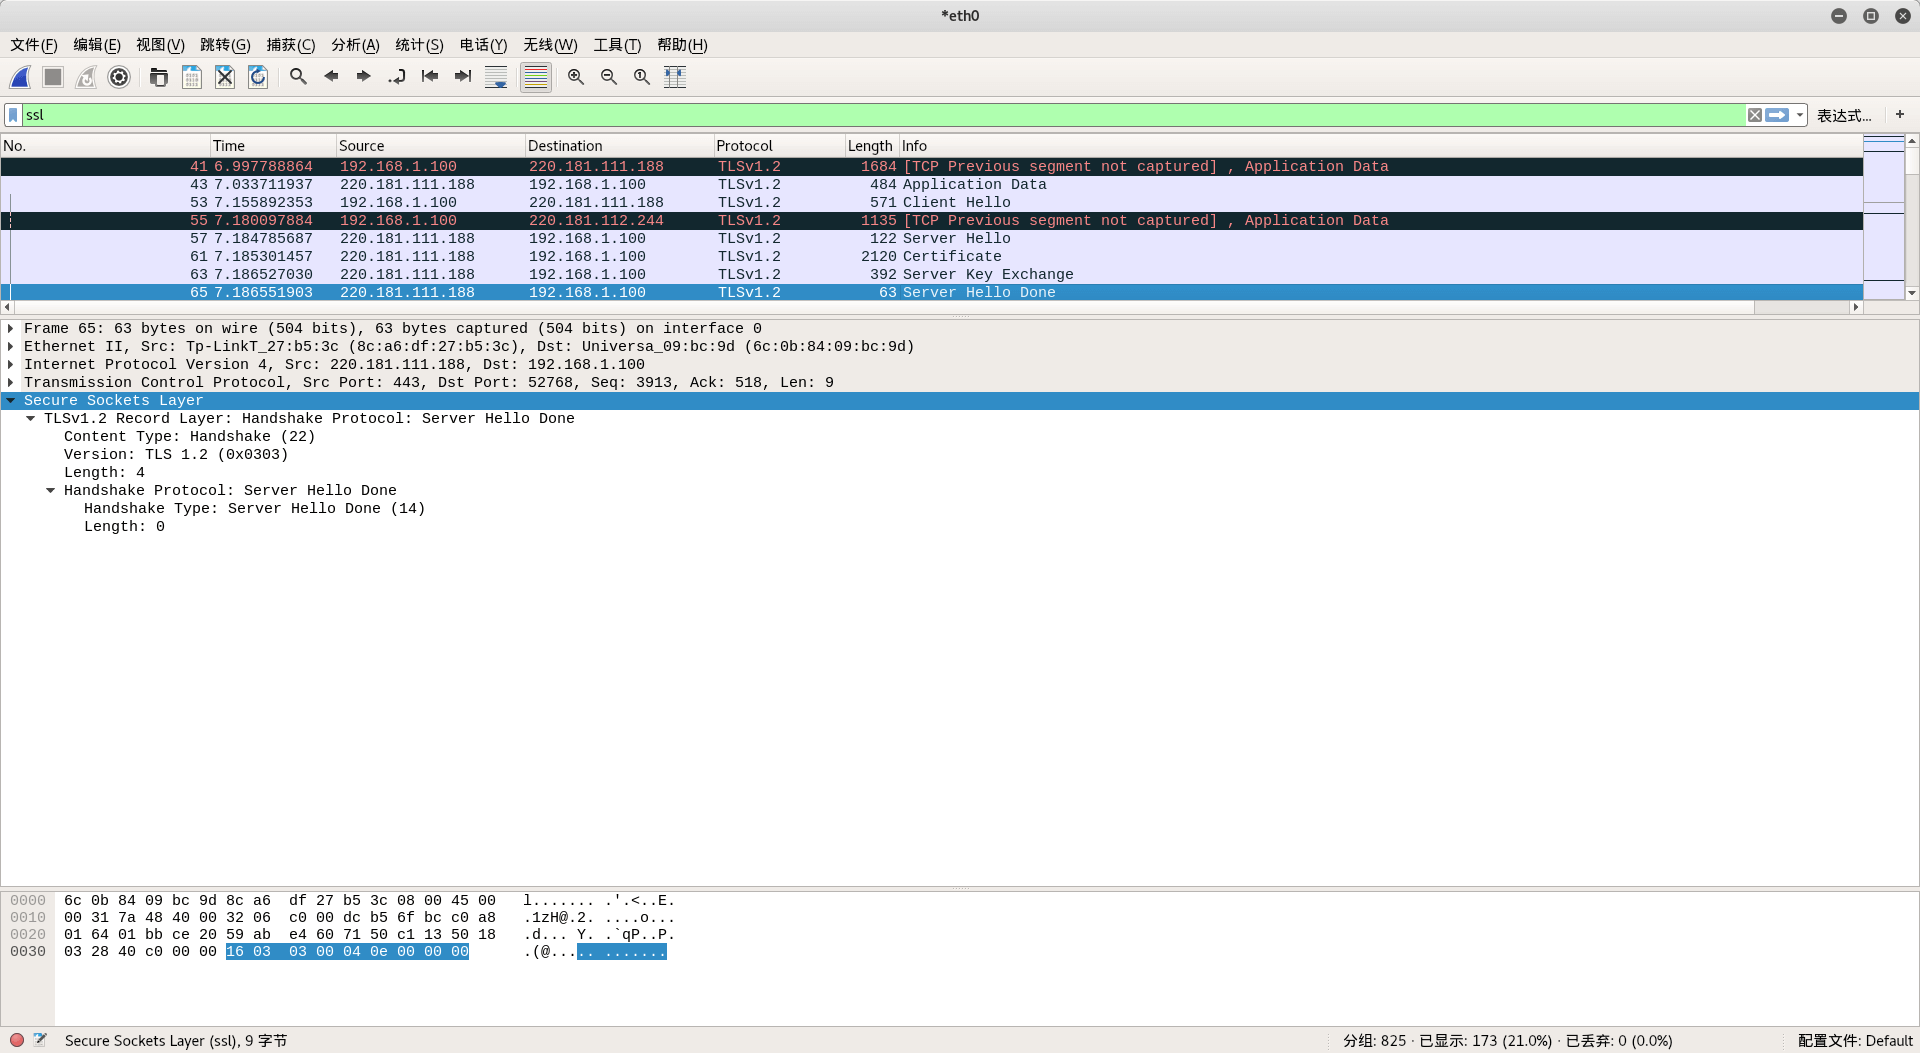Clear the ssl display filter
This screenshot has width=1920, height=1053.
click(x=1754, y=115)
